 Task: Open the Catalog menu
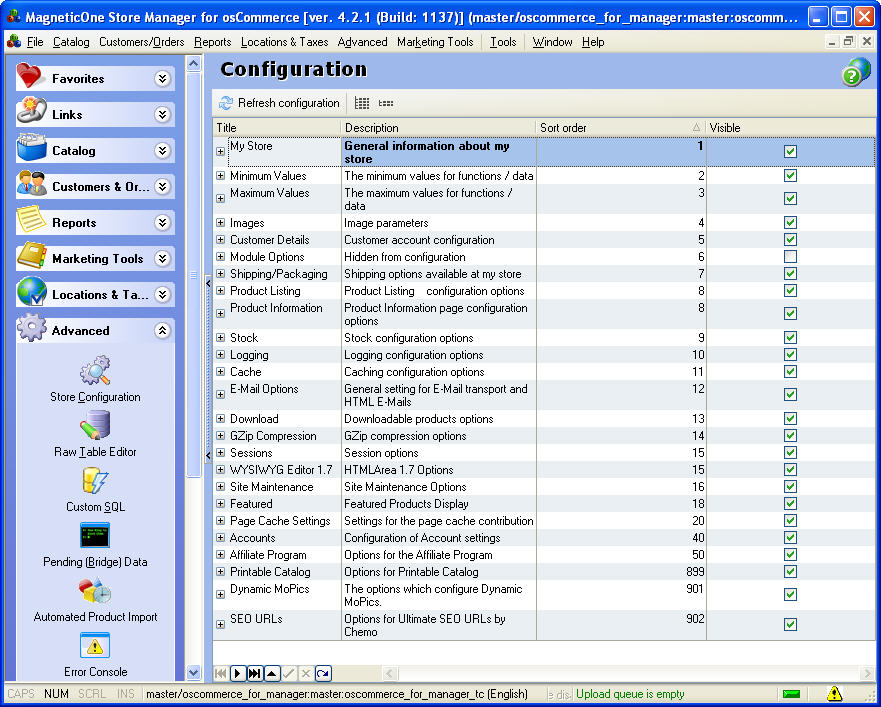tap(71, 42)
